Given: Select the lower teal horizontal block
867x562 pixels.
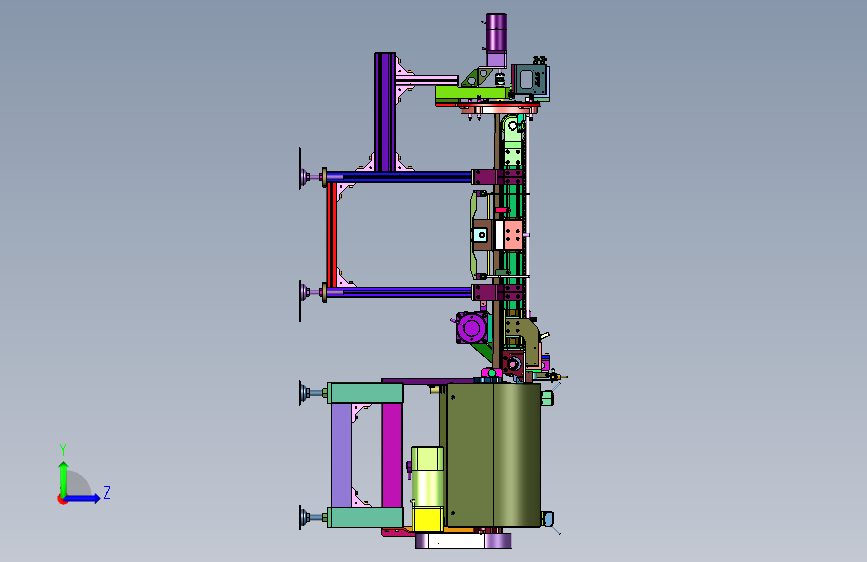Looking at the screenshot, I should pyautogui.click(x=365, y=518).
